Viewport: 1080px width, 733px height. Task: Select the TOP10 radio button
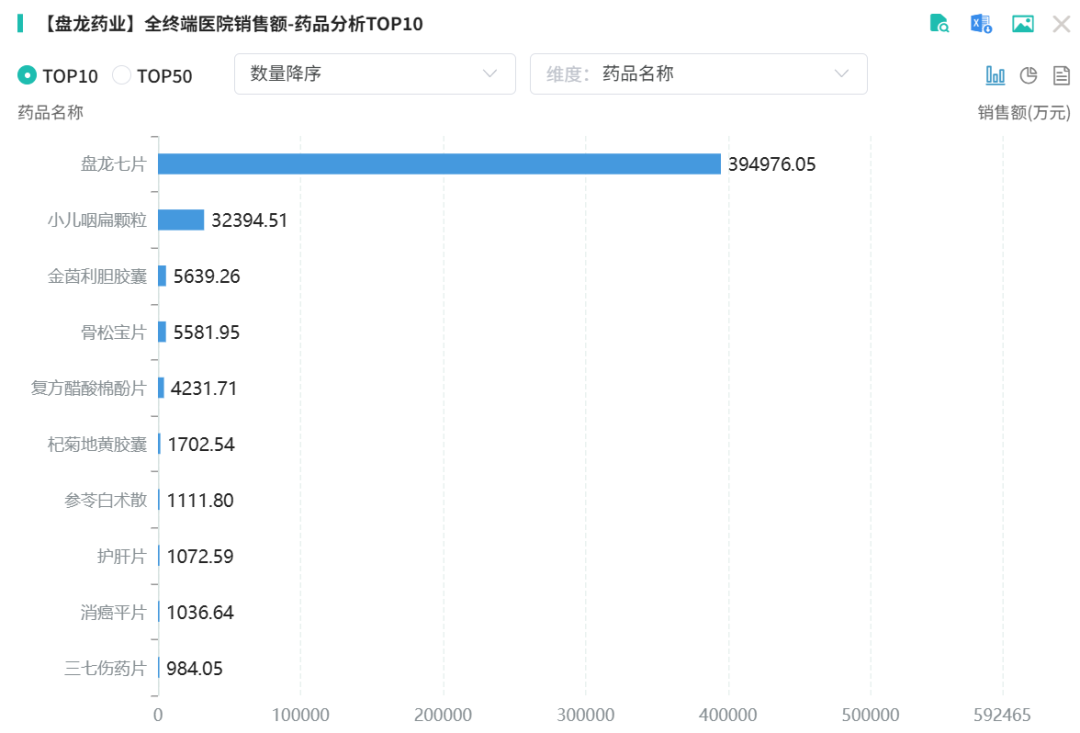[27, 75]
